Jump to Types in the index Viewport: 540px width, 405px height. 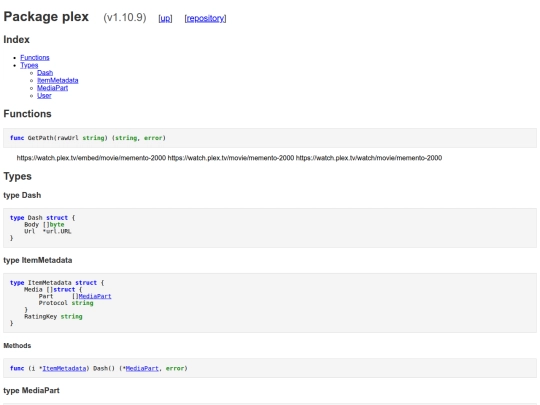(x=29, y=65)
